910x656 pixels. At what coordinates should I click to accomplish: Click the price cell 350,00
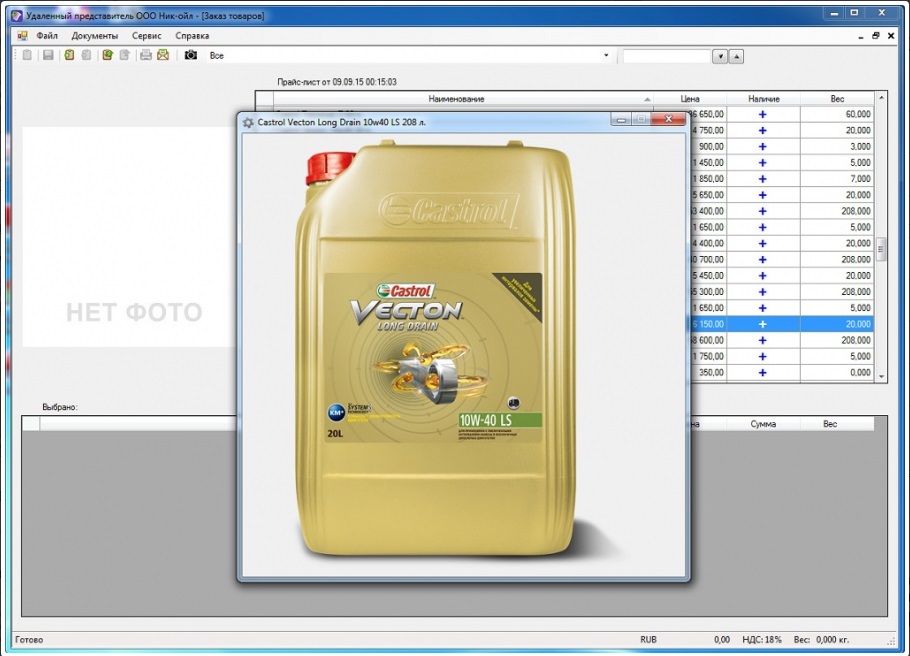point(711,373)
